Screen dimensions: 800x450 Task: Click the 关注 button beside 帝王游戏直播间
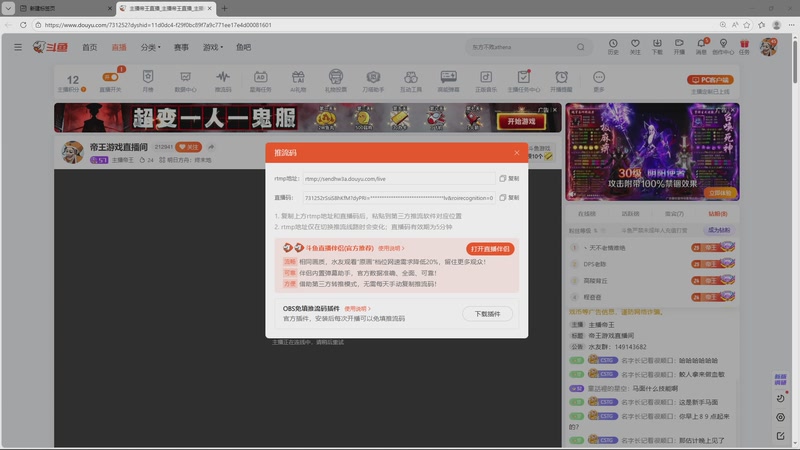188,147
